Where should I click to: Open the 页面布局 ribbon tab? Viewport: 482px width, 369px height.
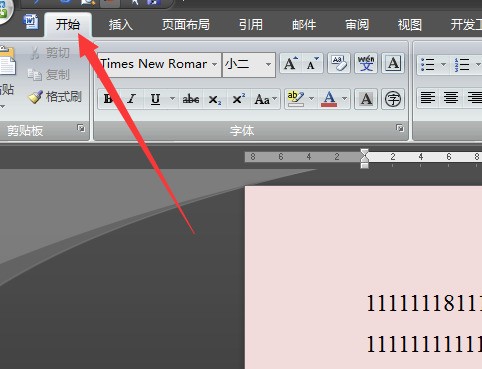click(x=186, y=25)
